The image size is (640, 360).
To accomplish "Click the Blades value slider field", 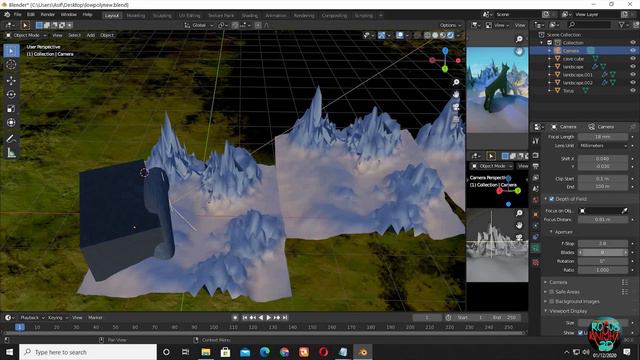I will (x=603, y=253).
